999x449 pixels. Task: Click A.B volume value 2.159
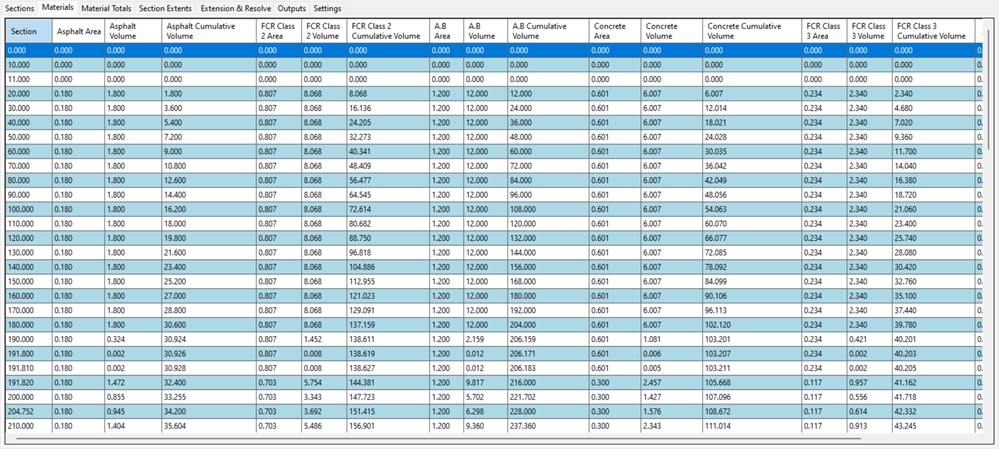click(x=485, y=339)
